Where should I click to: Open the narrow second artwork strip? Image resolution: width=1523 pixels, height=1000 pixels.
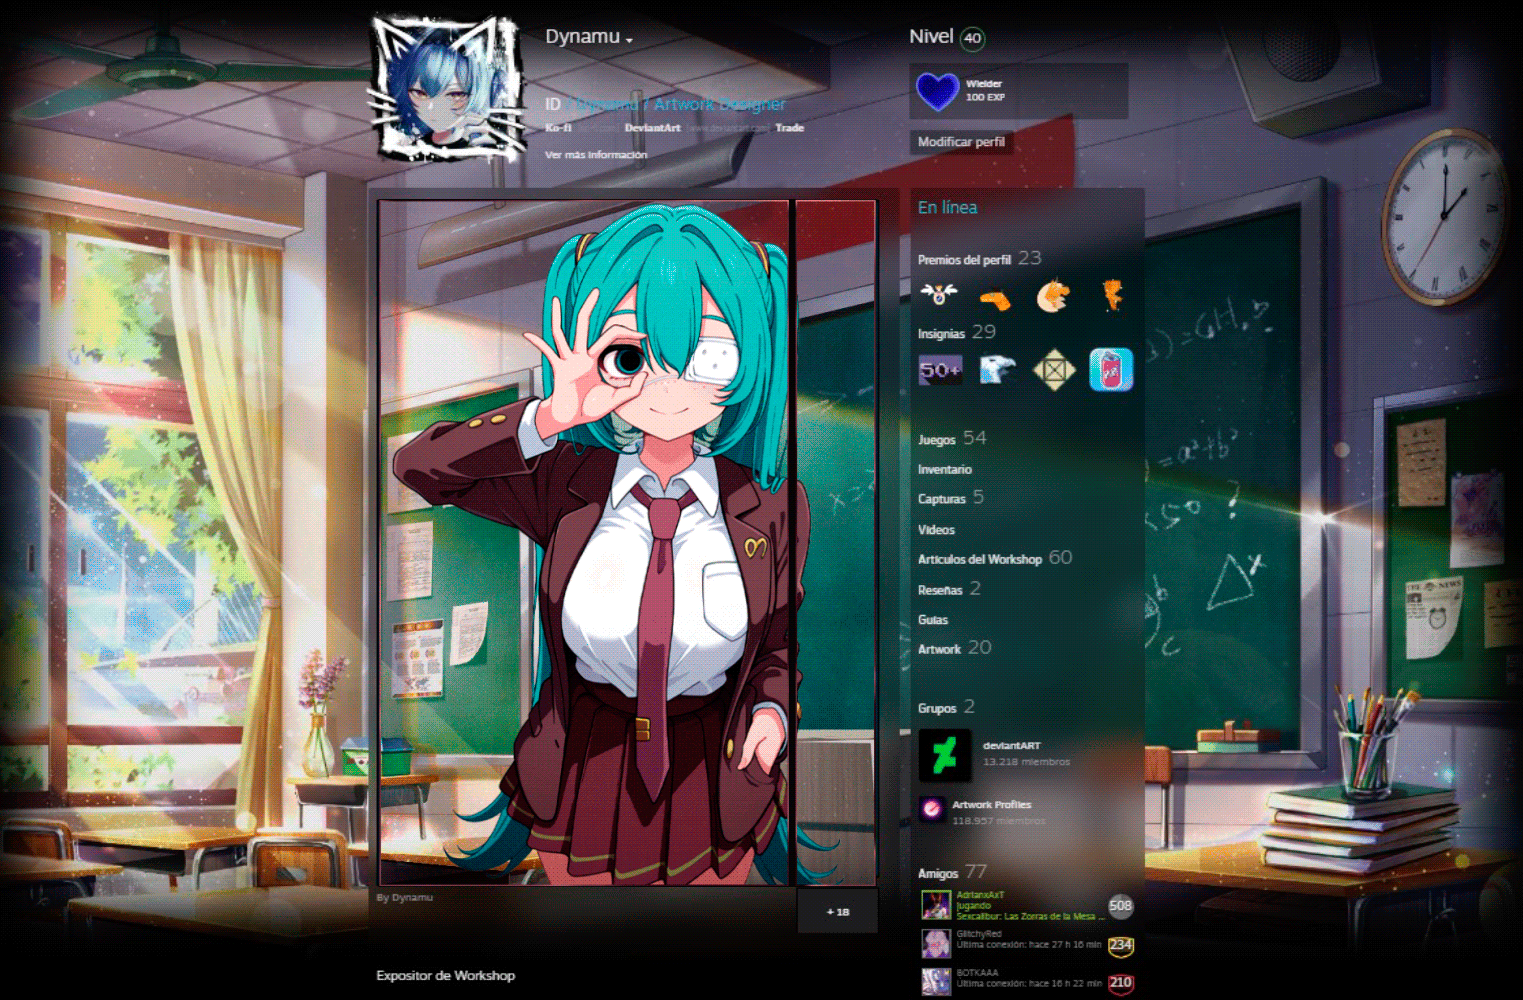[x=835, y=543]
